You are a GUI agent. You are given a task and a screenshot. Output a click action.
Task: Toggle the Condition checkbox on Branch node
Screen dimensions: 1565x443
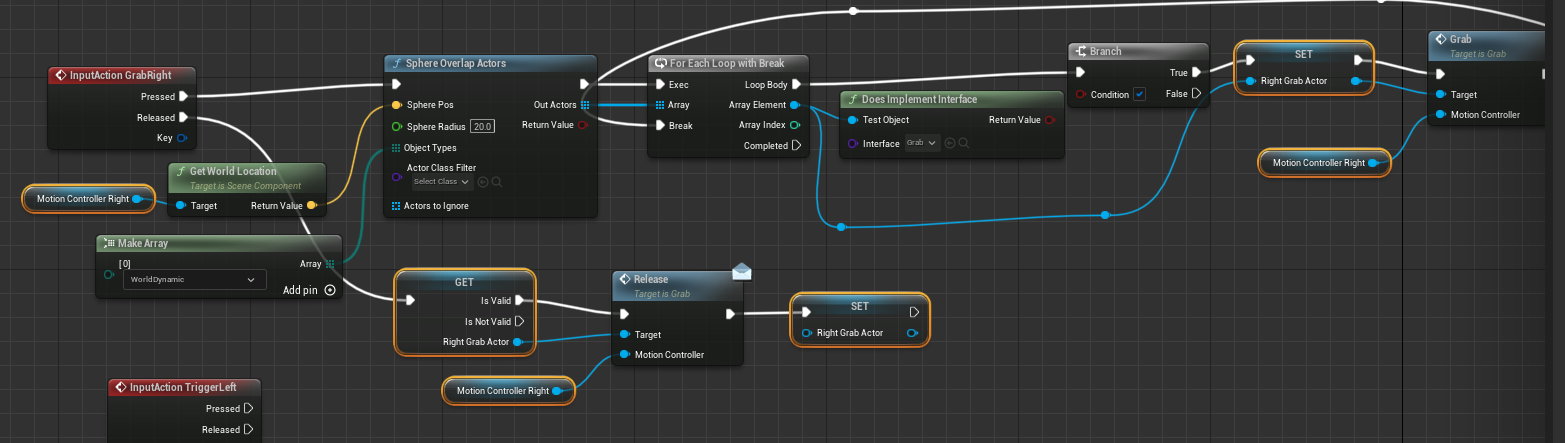[1139, 95]
